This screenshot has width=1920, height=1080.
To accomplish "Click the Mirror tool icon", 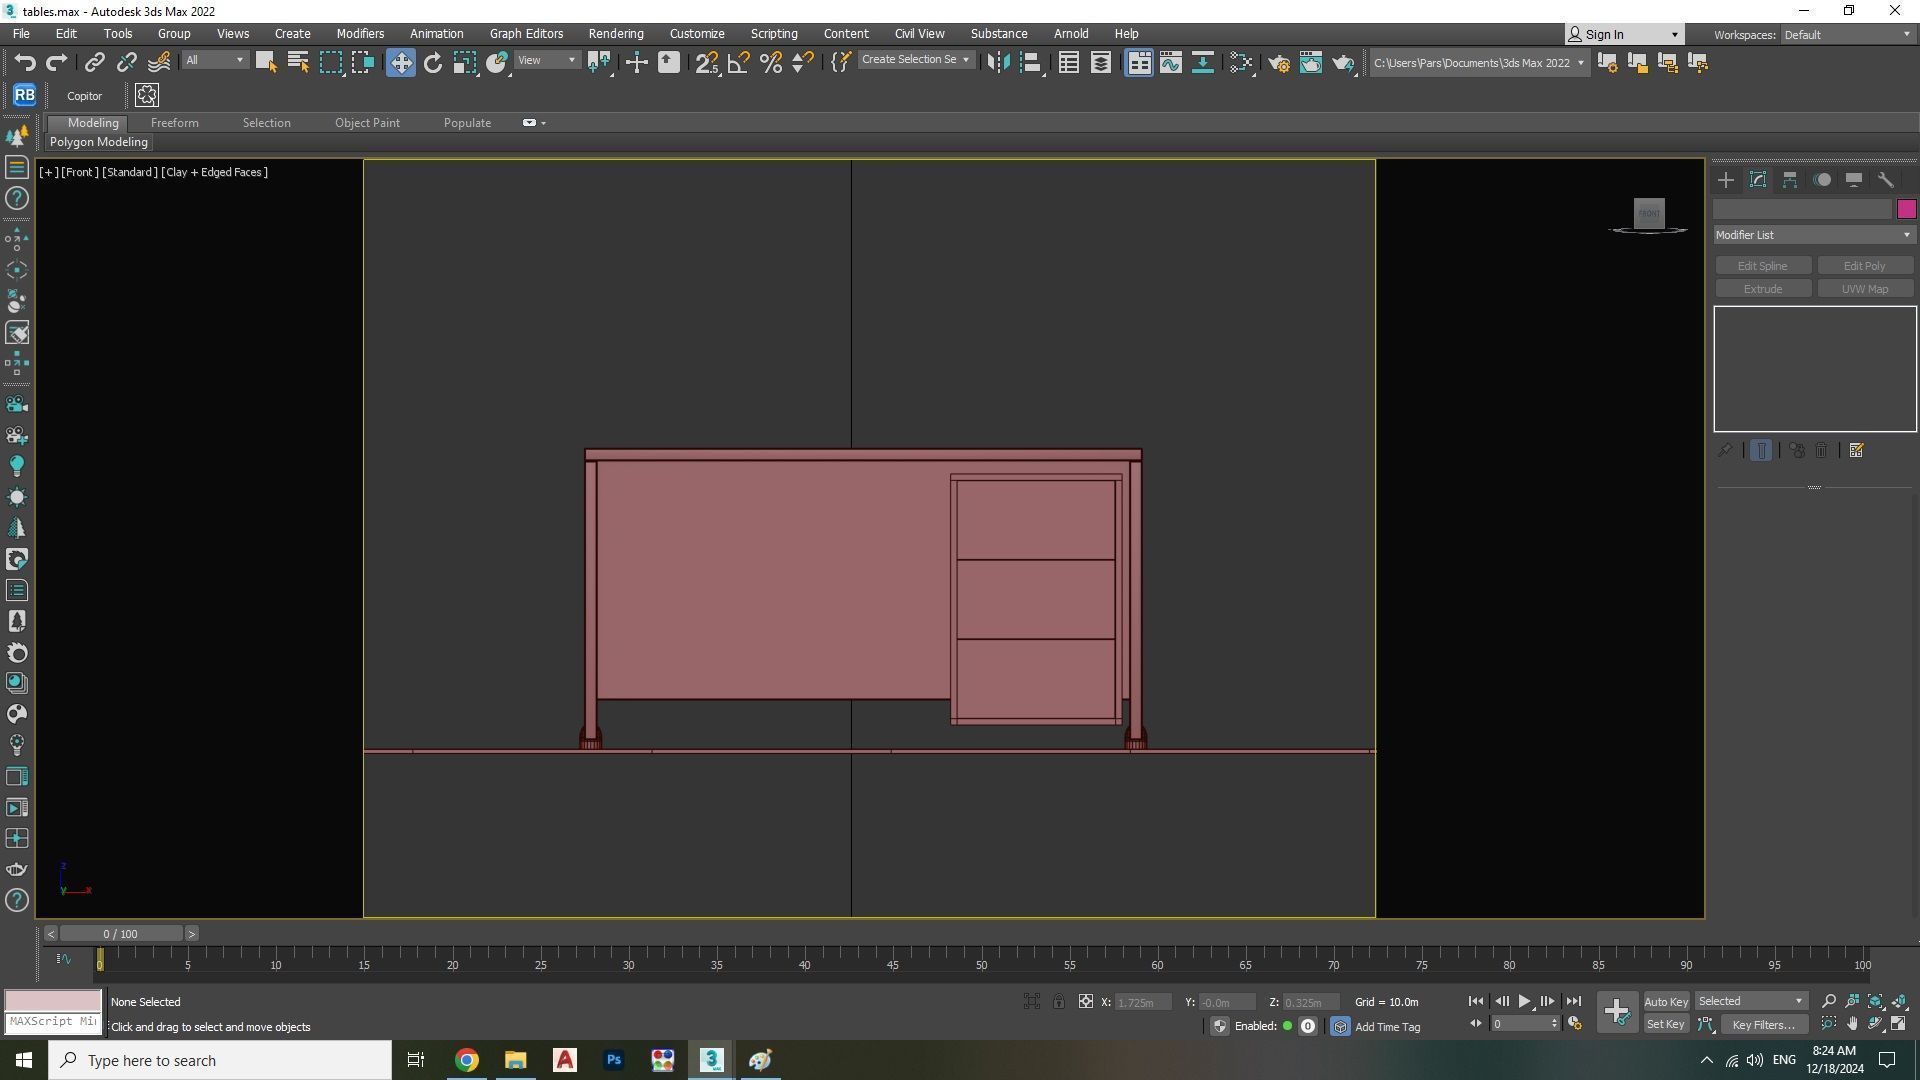I will [x=997, y=63].
